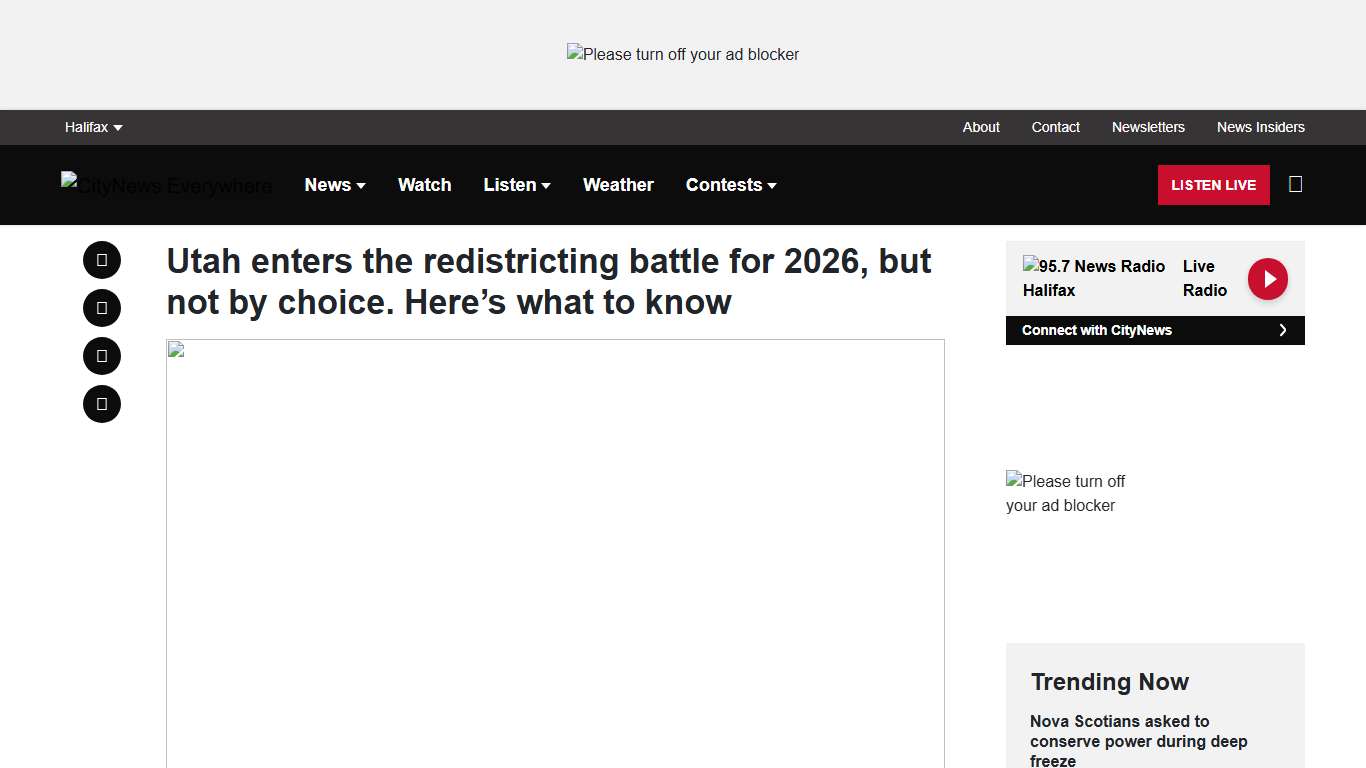This screenshot has width=1366, height=768.
Task: Open the Weather page from navigation
Action: tap(618, 185)
